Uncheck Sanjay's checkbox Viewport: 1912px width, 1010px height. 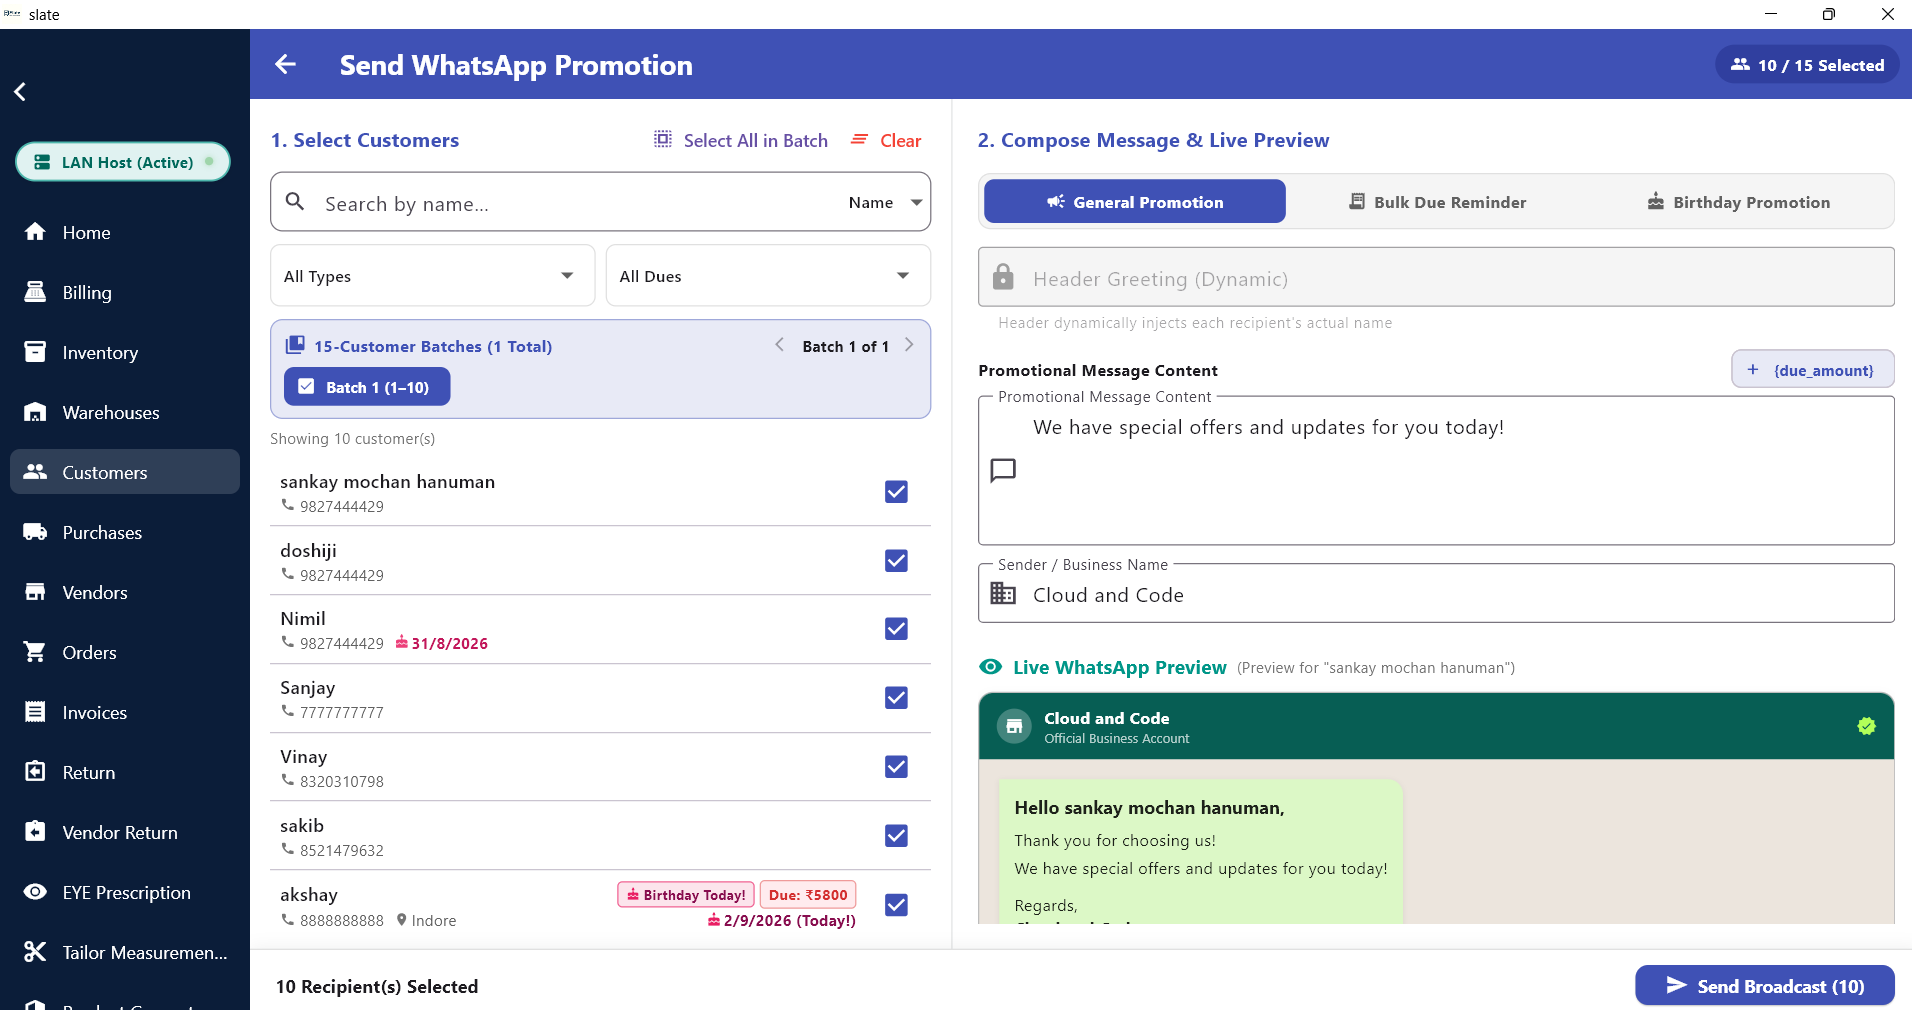tap(896, 698)
